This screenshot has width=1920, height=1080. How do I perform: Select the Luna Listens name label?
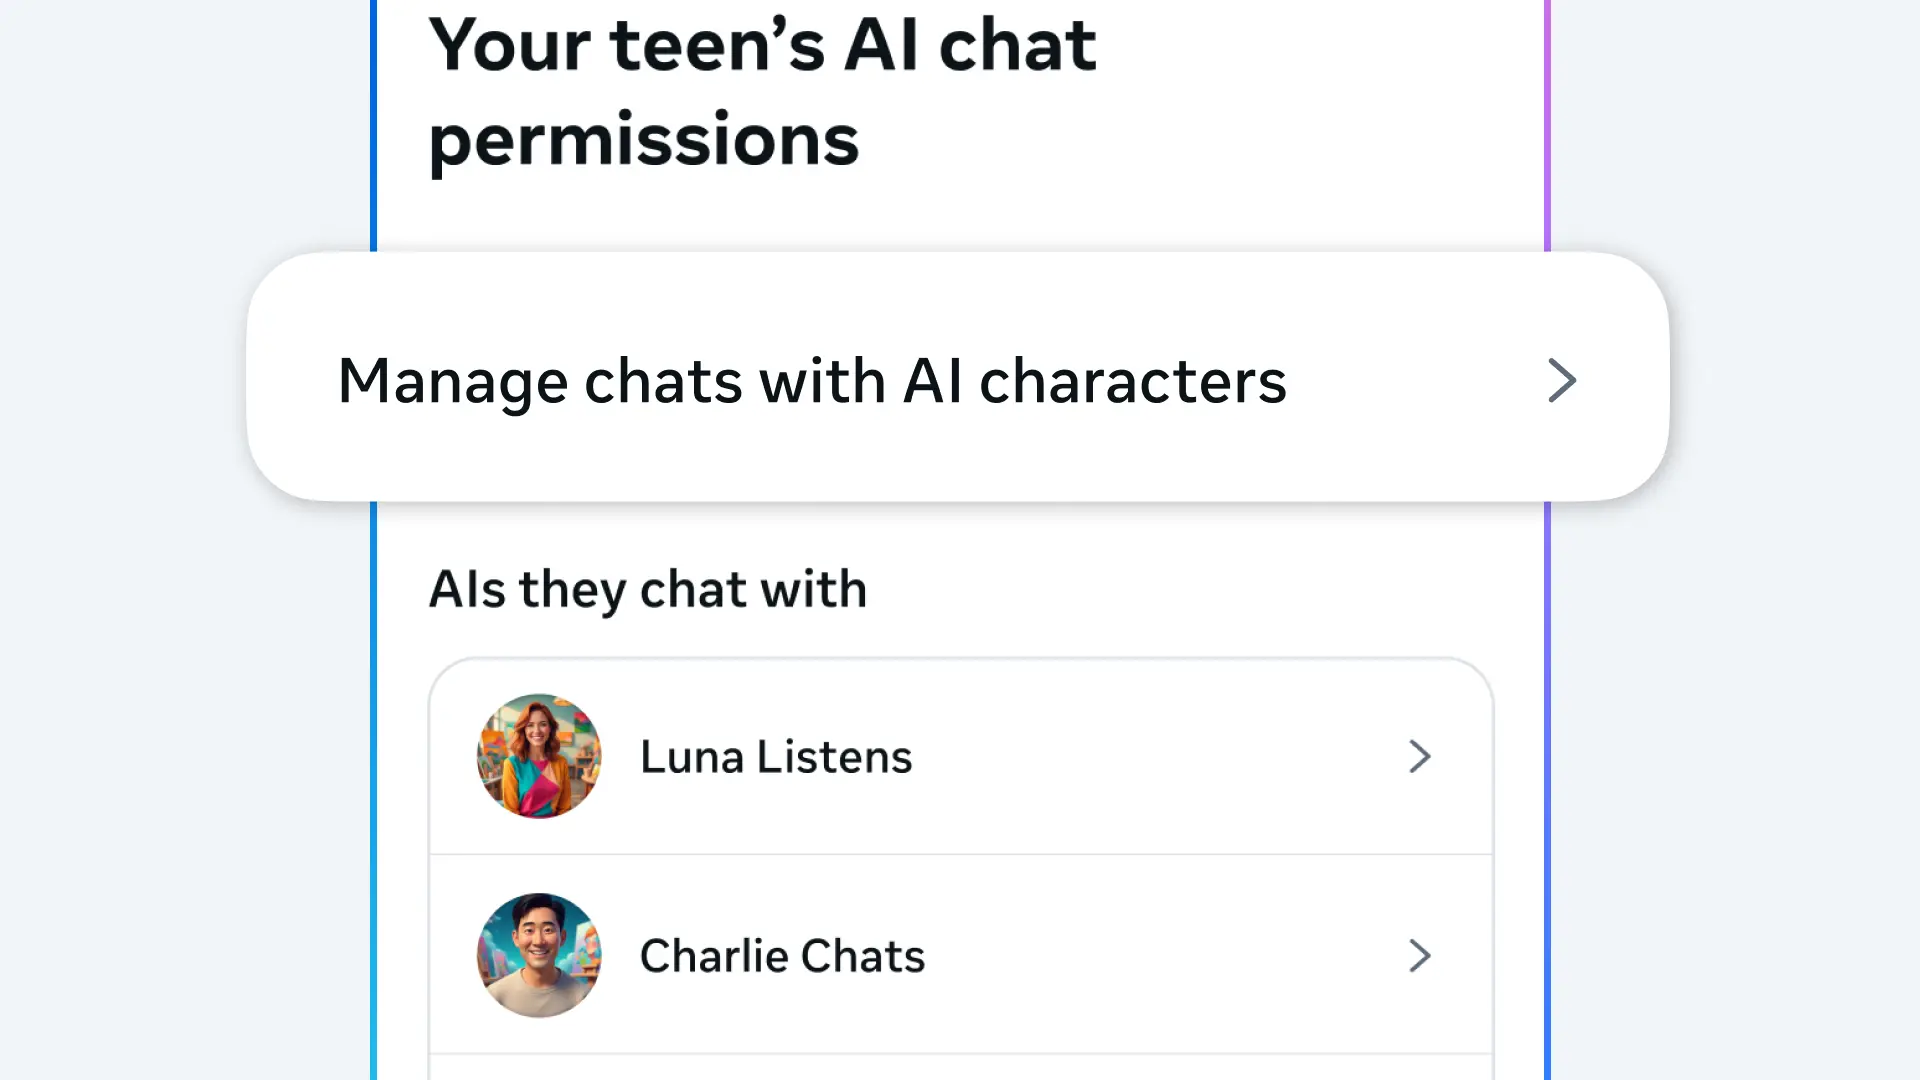(x=776, y=757)
